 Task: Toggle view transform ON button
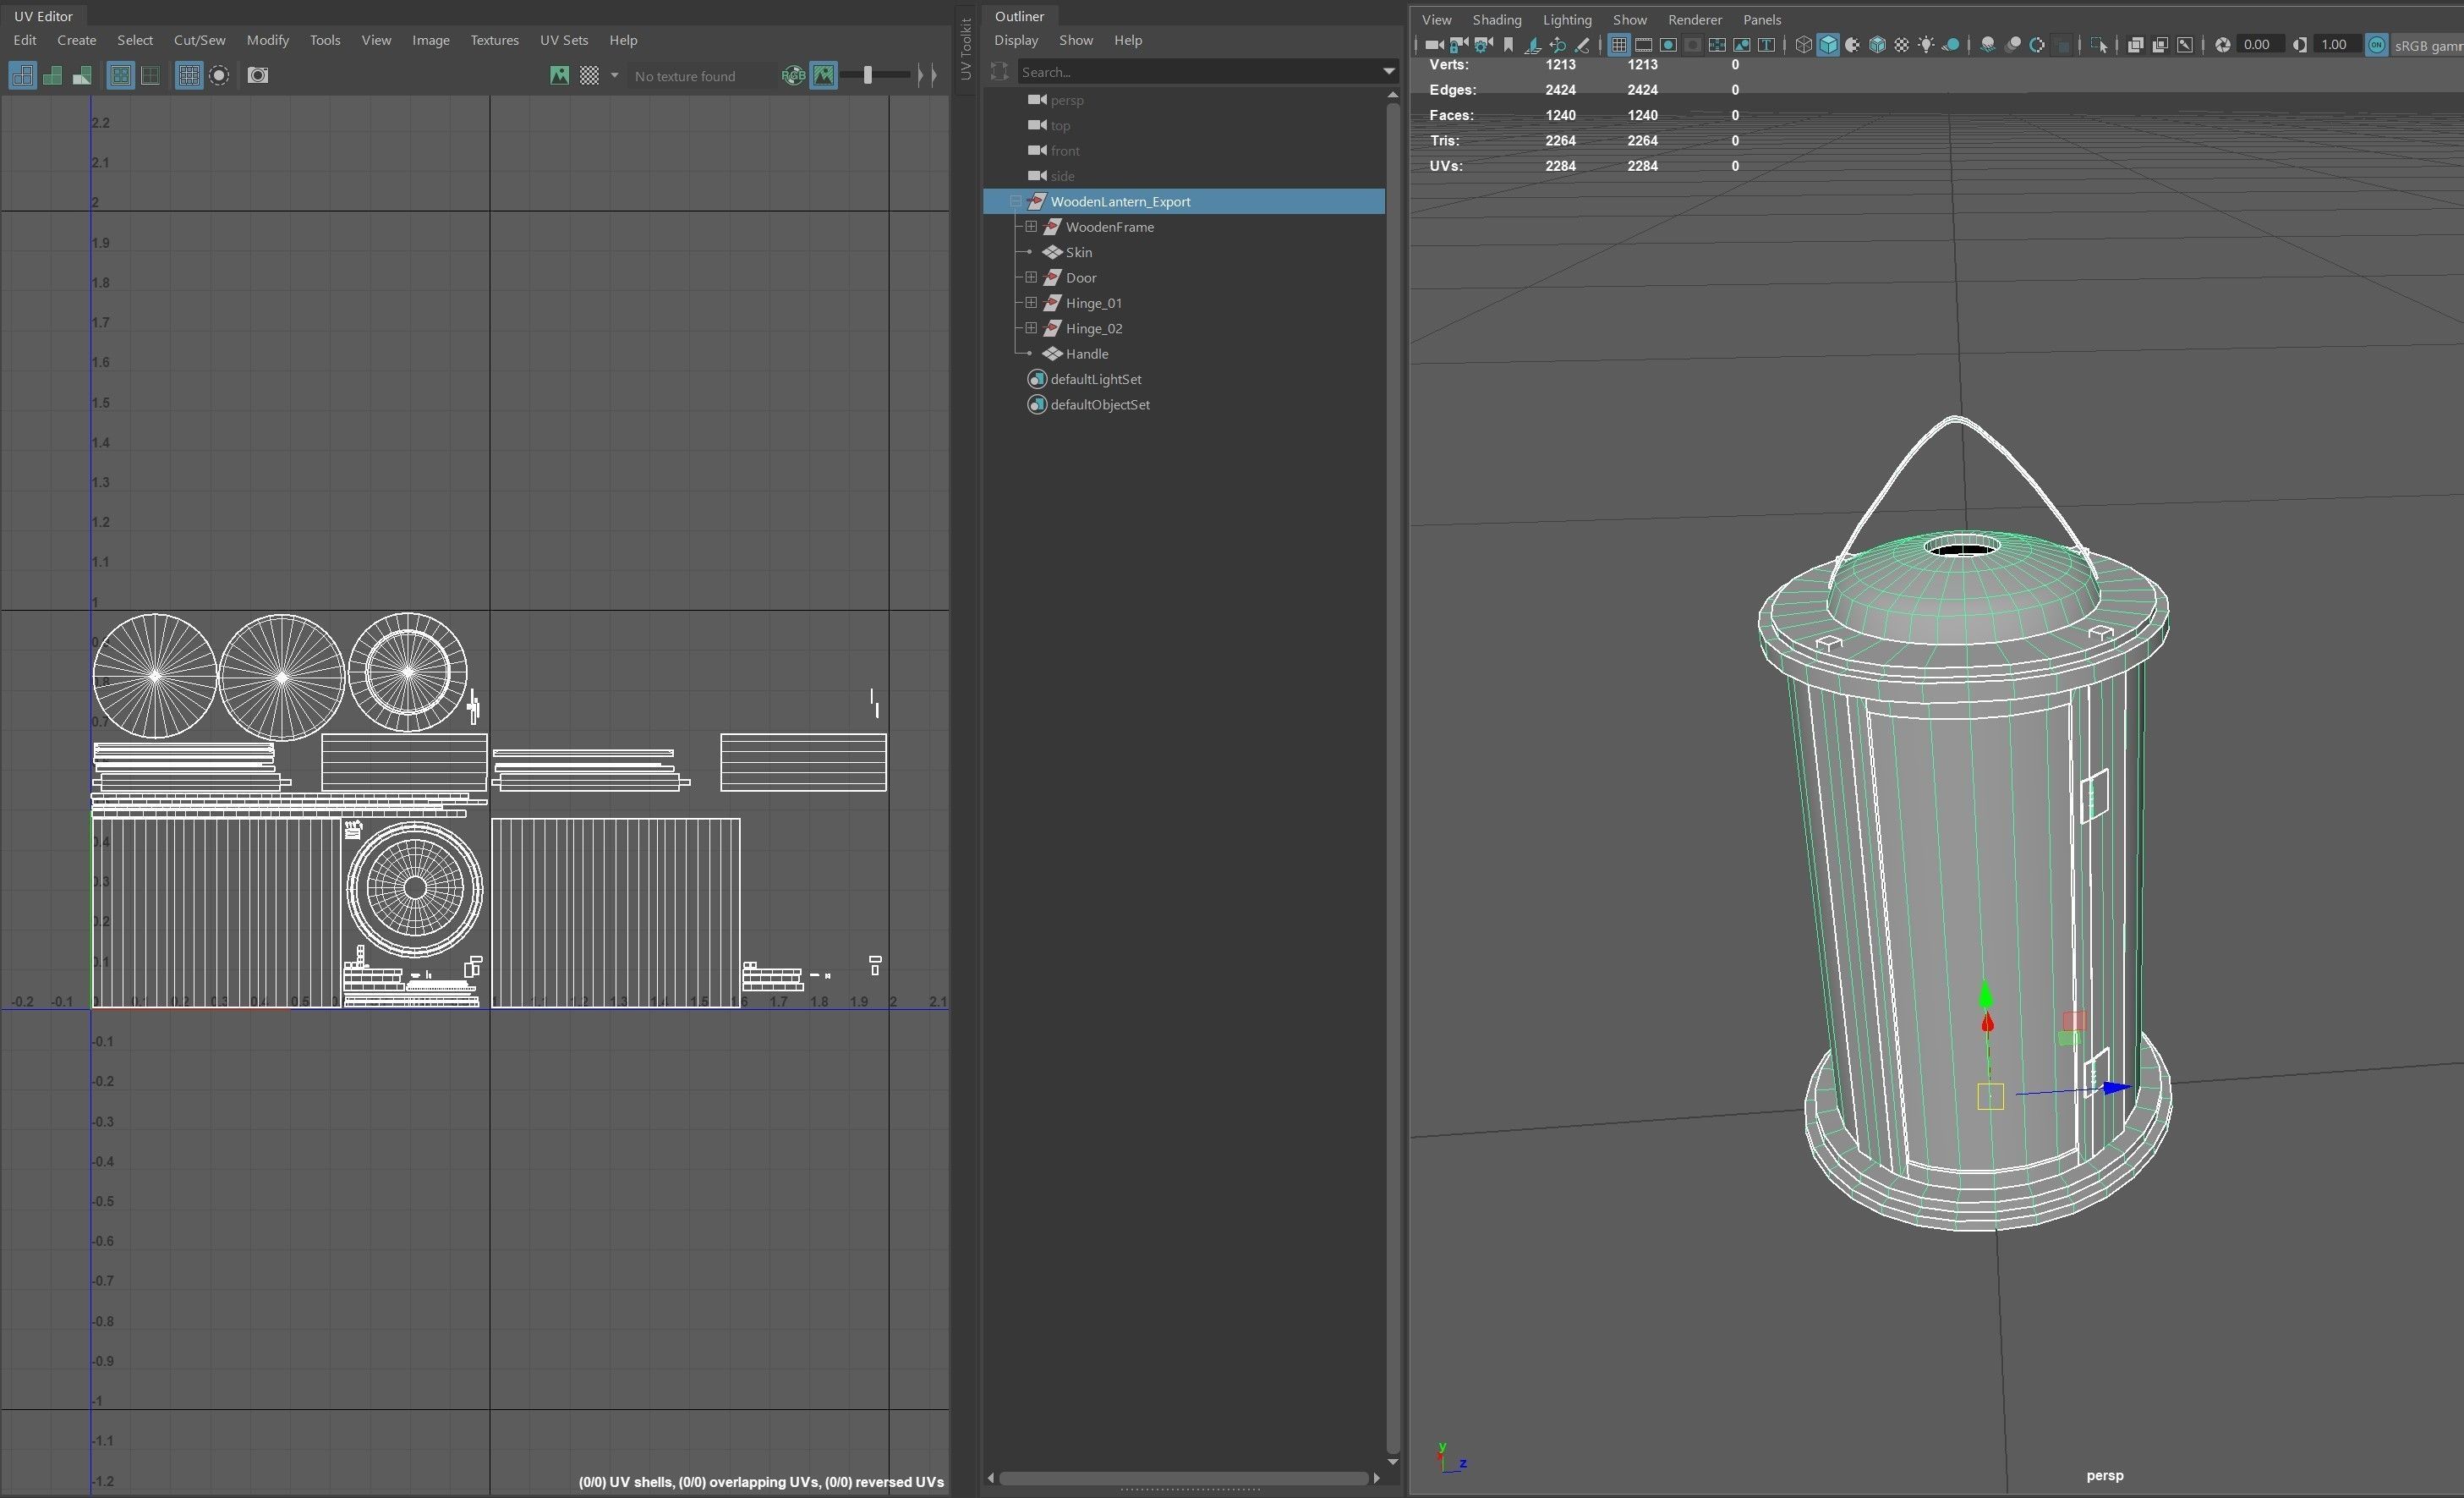point(2376,45)
